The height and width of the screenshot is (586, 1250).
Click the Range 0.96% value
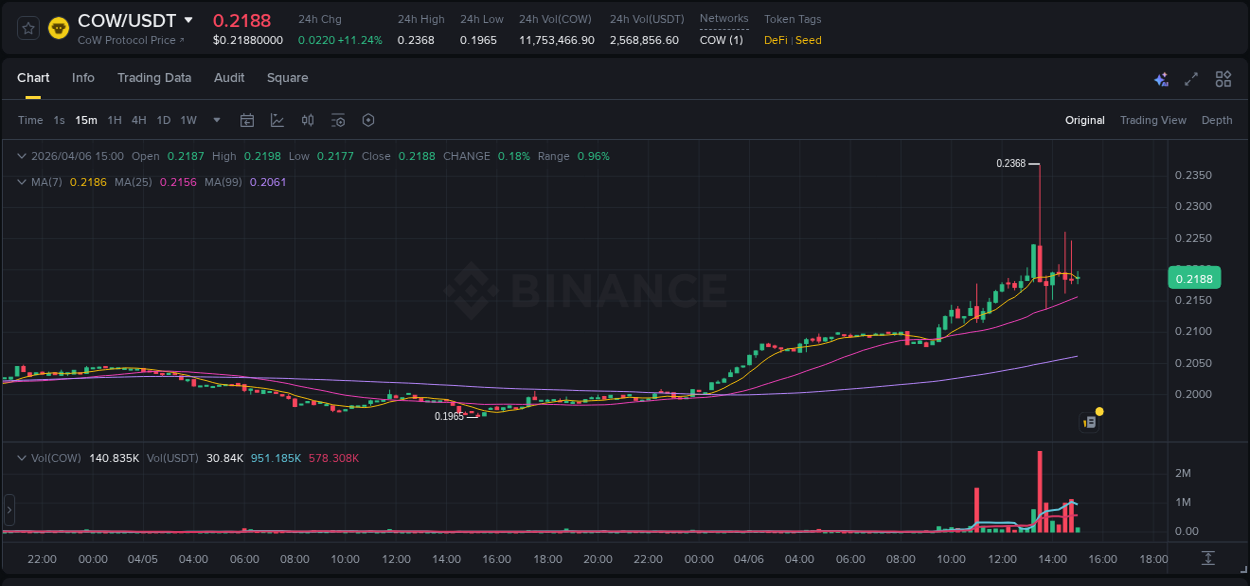point(593,156)
